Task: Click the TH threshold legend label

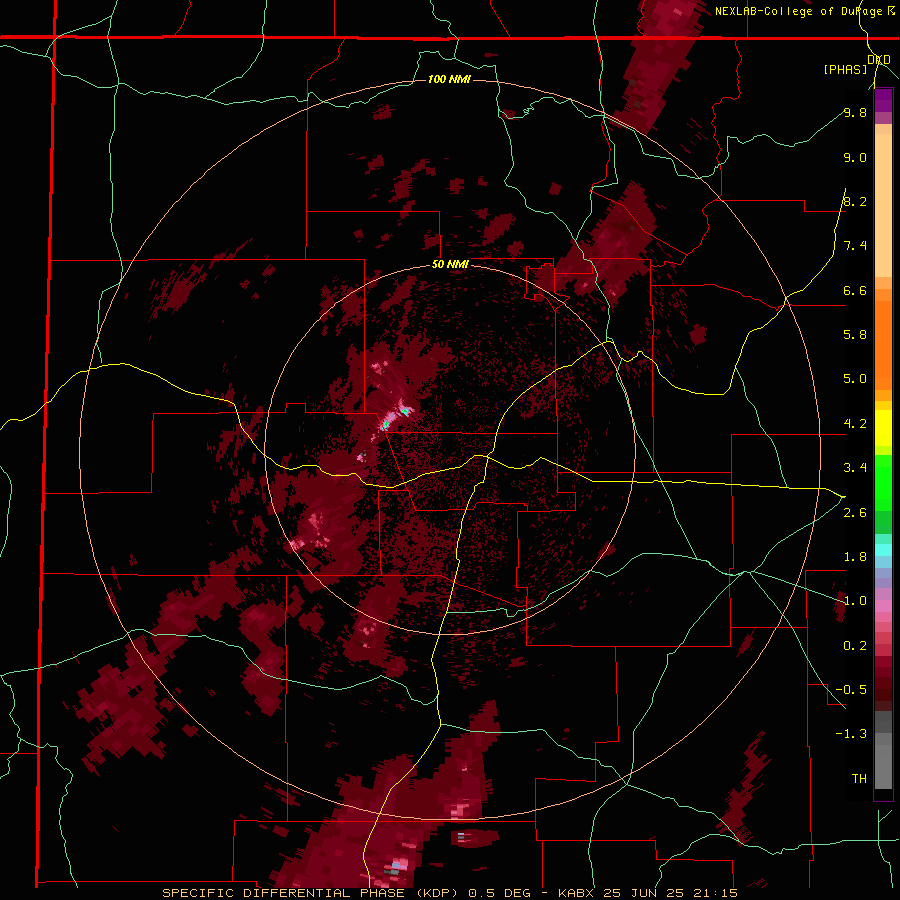Action: pyautogui.click(x=859, y=779)
